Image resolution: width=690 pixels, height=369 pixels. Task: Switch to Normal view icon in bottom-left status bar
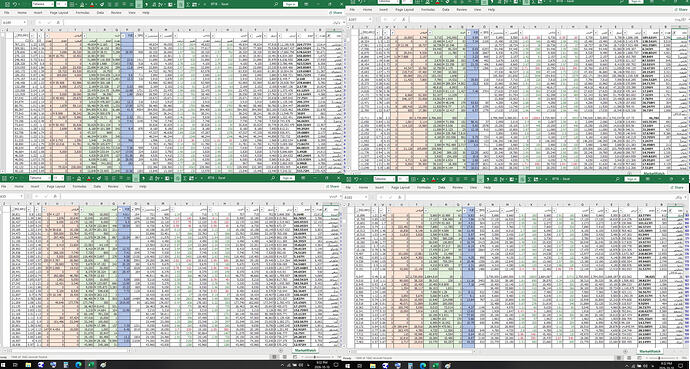coord(274,357)
